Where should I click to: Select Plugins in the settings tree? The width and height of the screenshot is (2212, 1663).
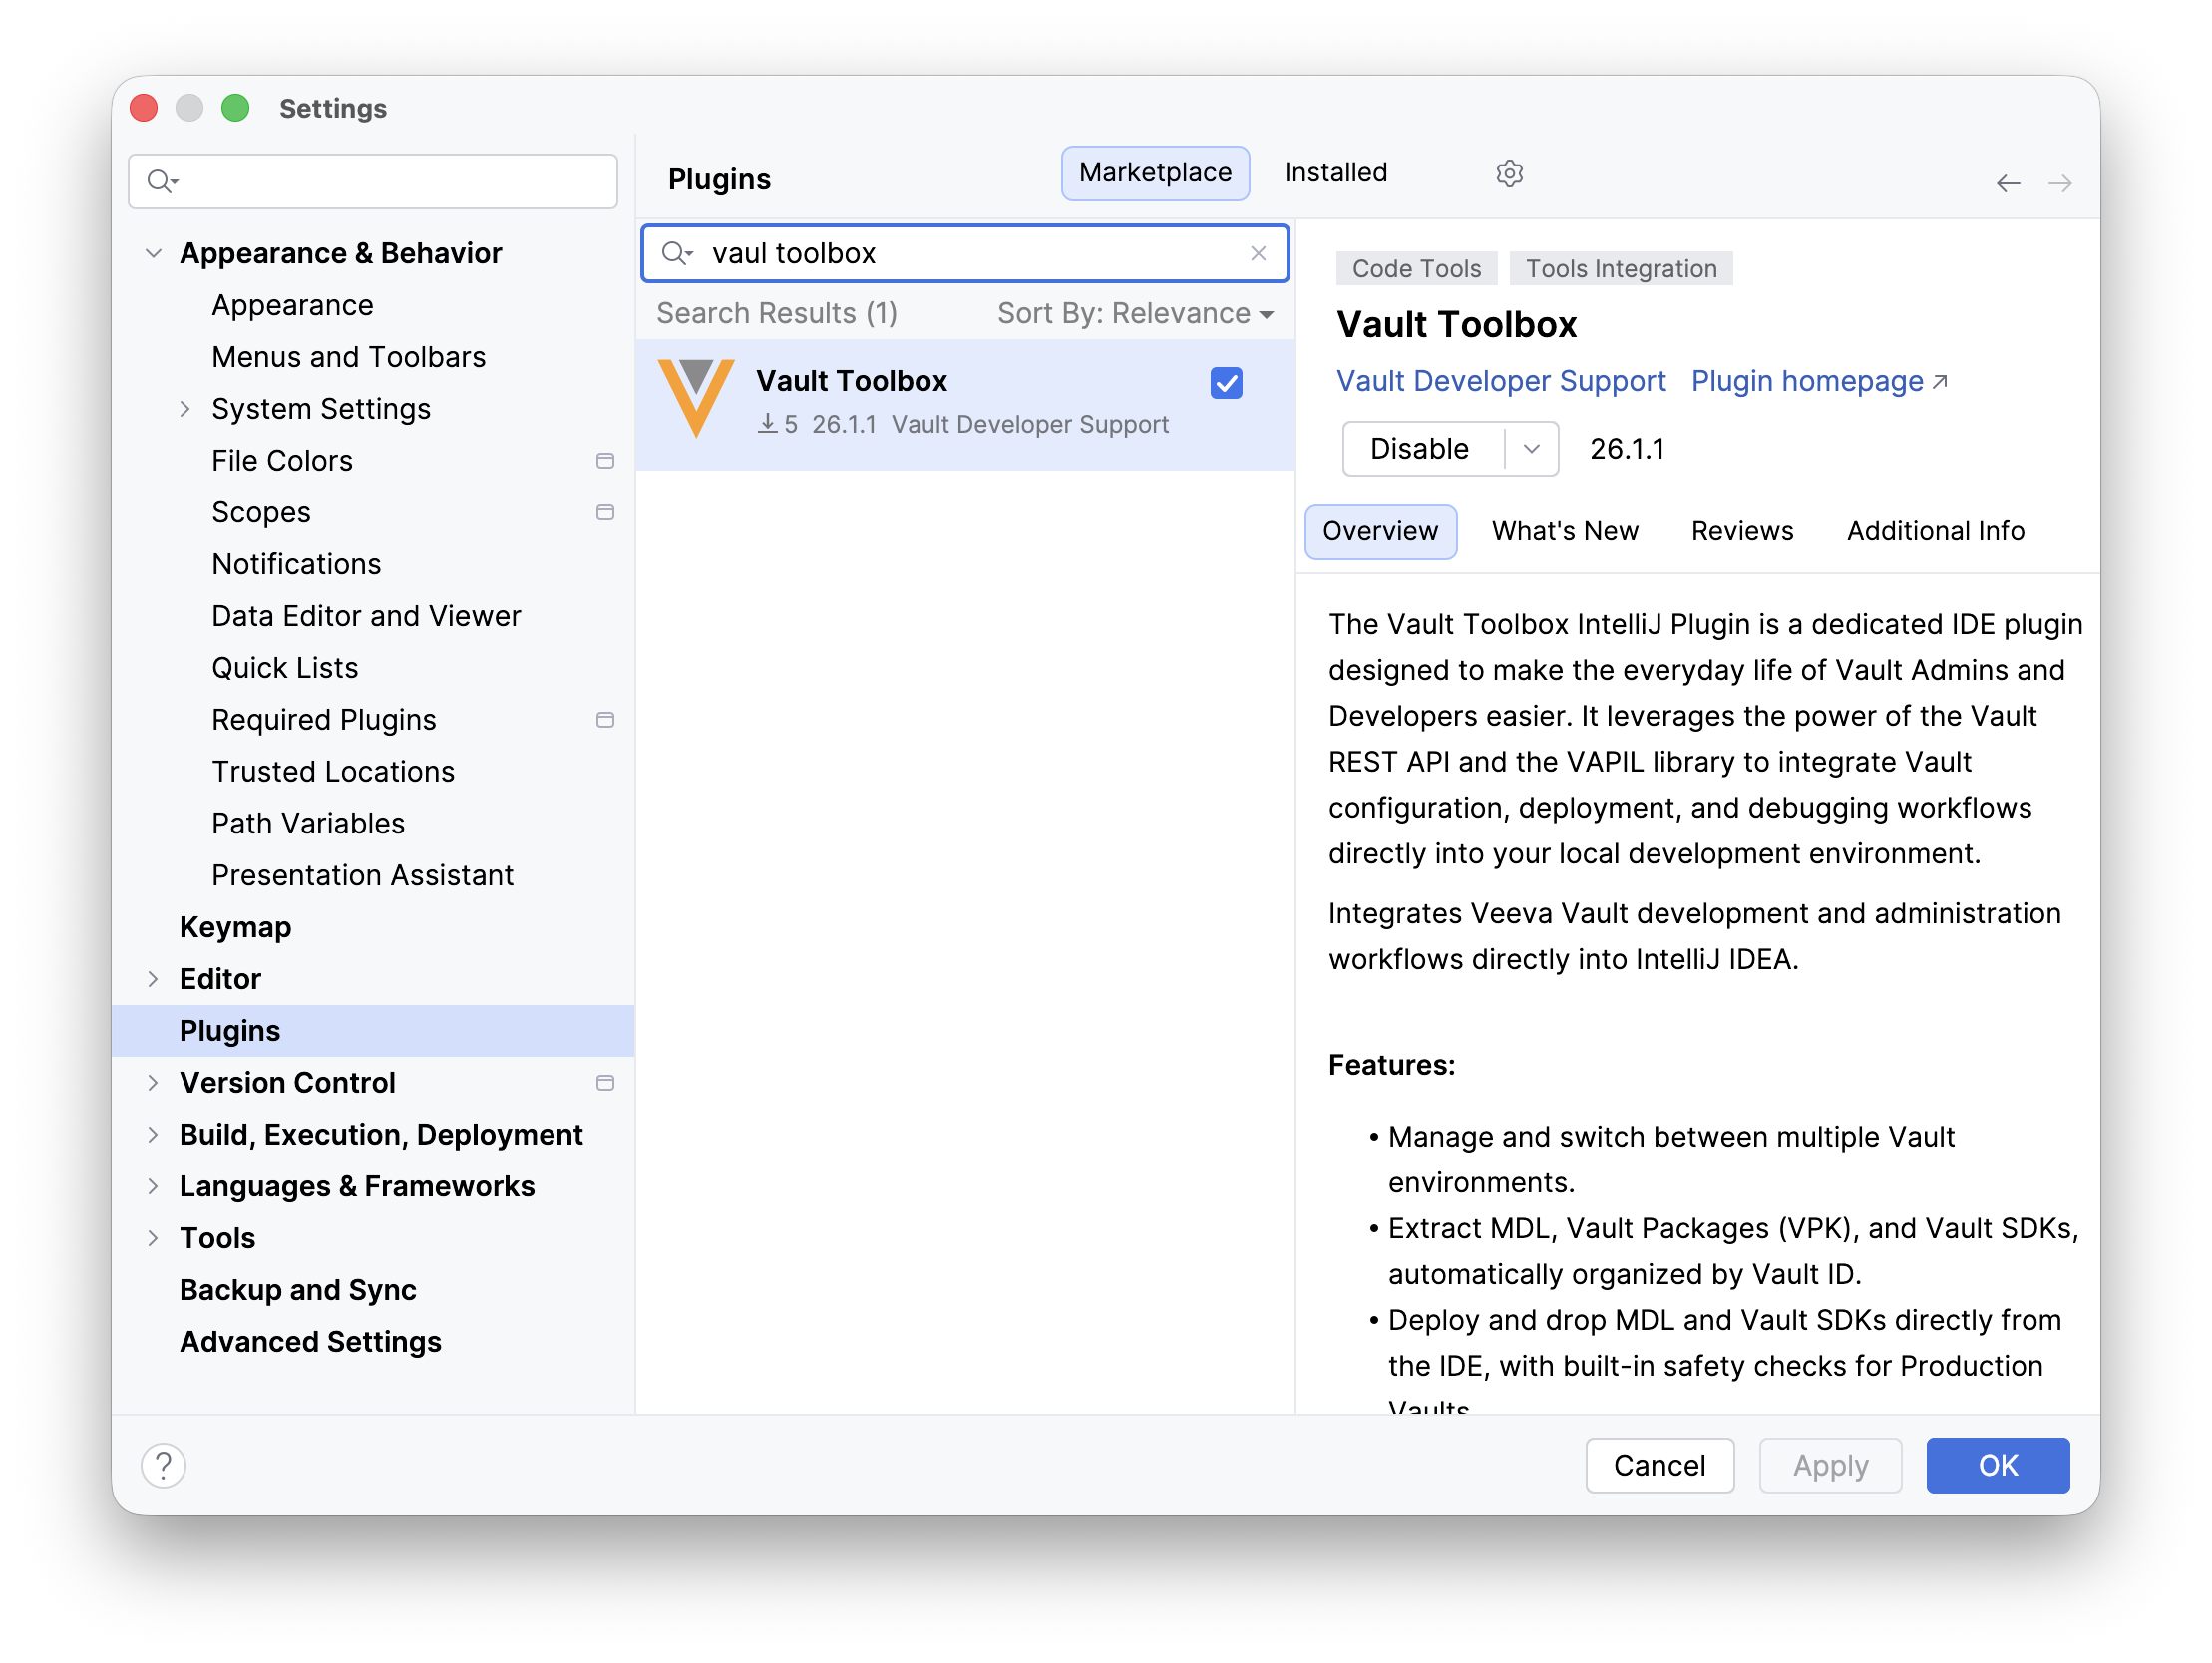point(373,1031)
